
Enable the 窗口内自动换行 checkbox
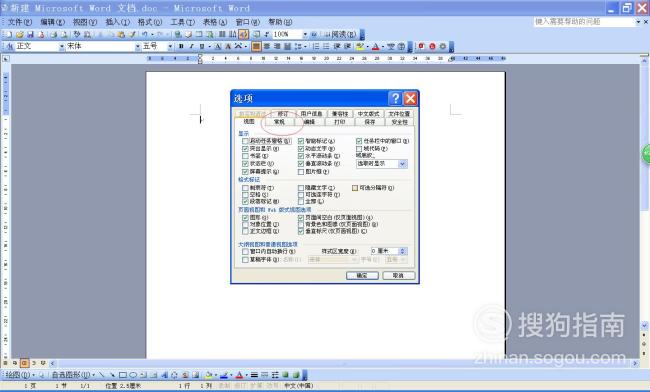click(x=245, y=252)
